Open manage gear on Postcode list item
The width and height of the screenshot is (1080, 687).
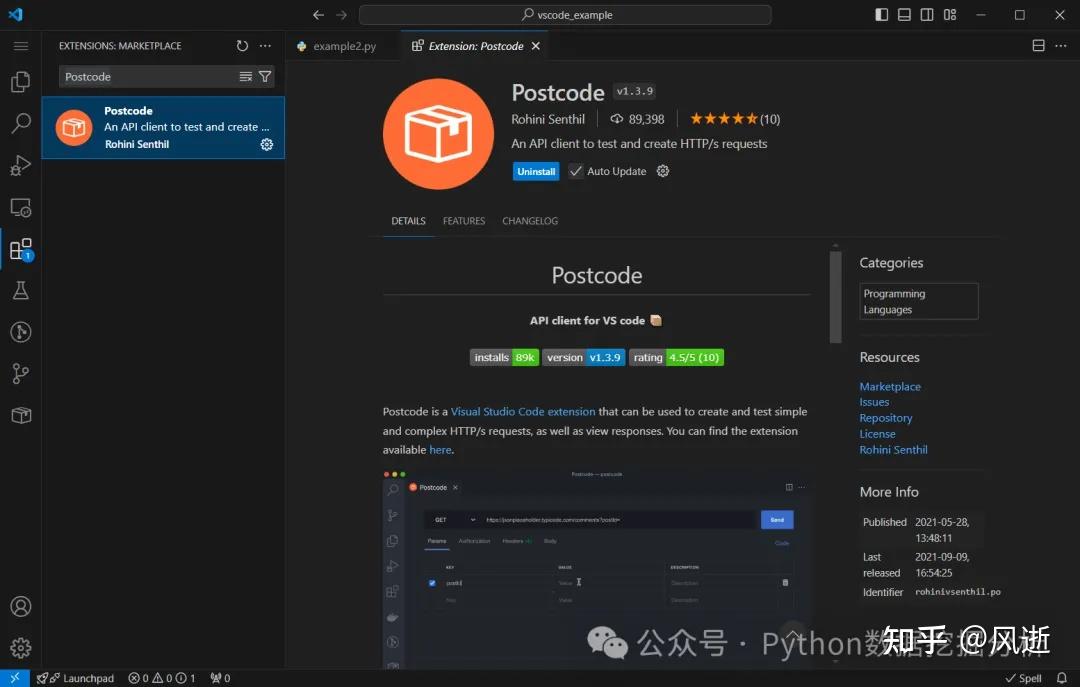267,144
